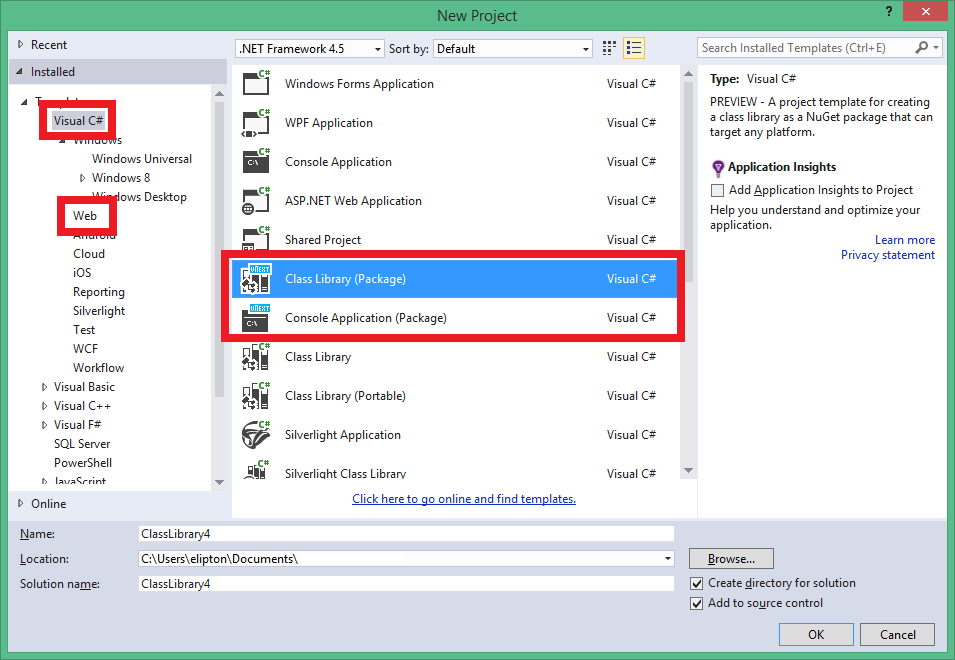Click the Shared Project template icon
Screen dimensions: 955x660
click(256, 239)
